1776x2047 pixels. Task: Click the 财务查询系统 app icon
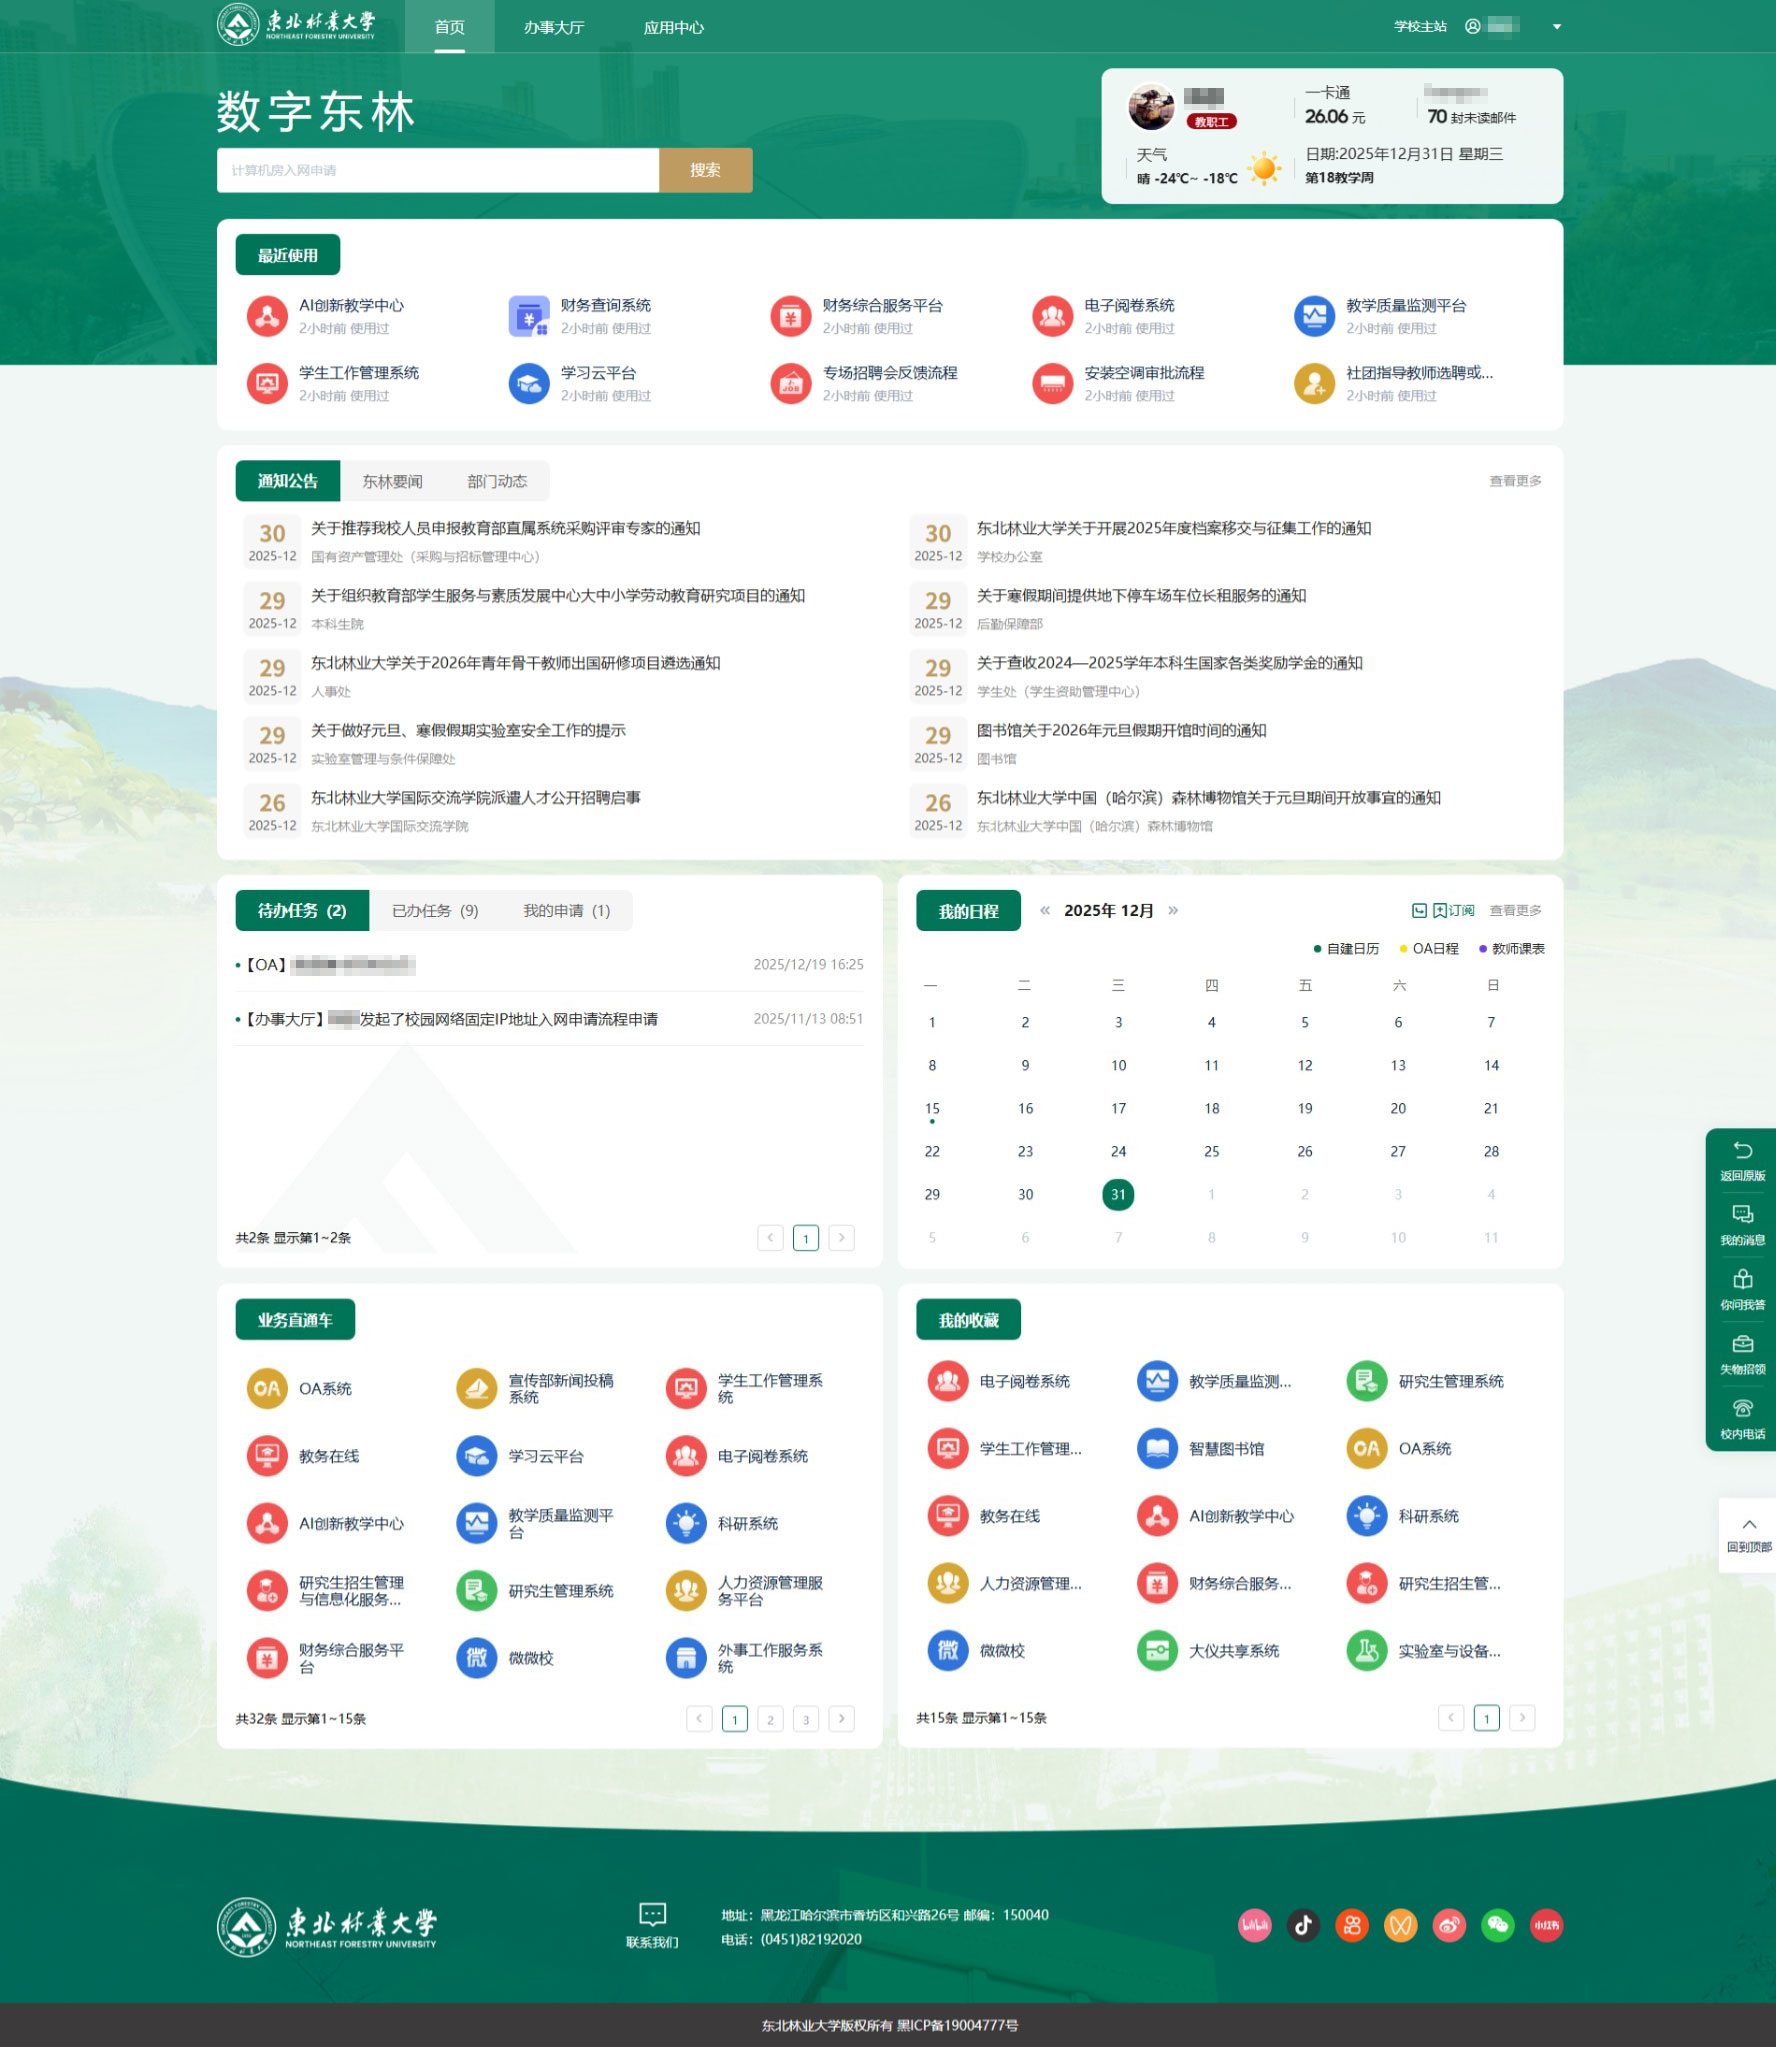coord(529,316)
